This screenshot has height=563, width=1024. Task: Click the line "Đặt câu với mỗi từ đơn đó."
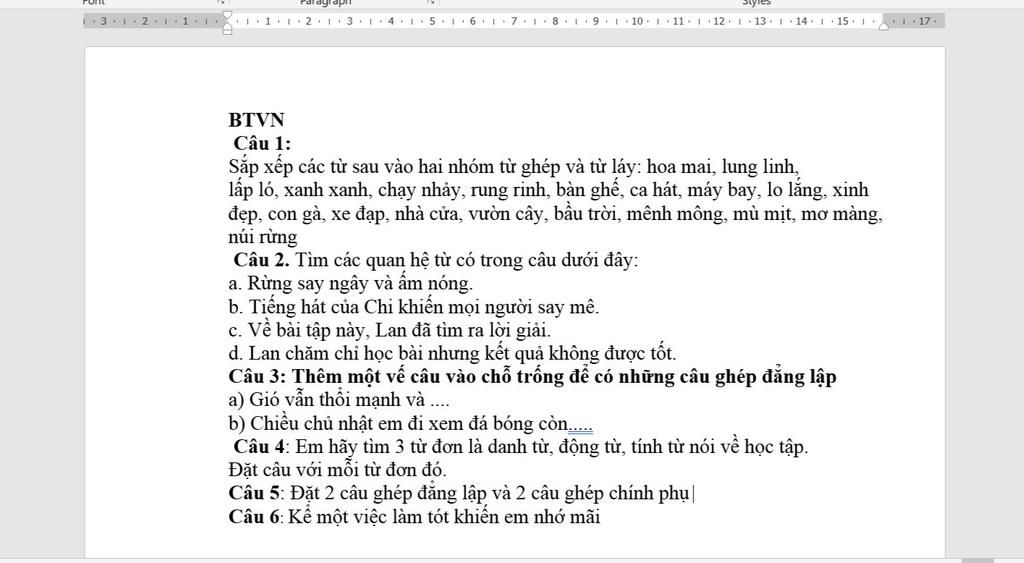point(338,470)
